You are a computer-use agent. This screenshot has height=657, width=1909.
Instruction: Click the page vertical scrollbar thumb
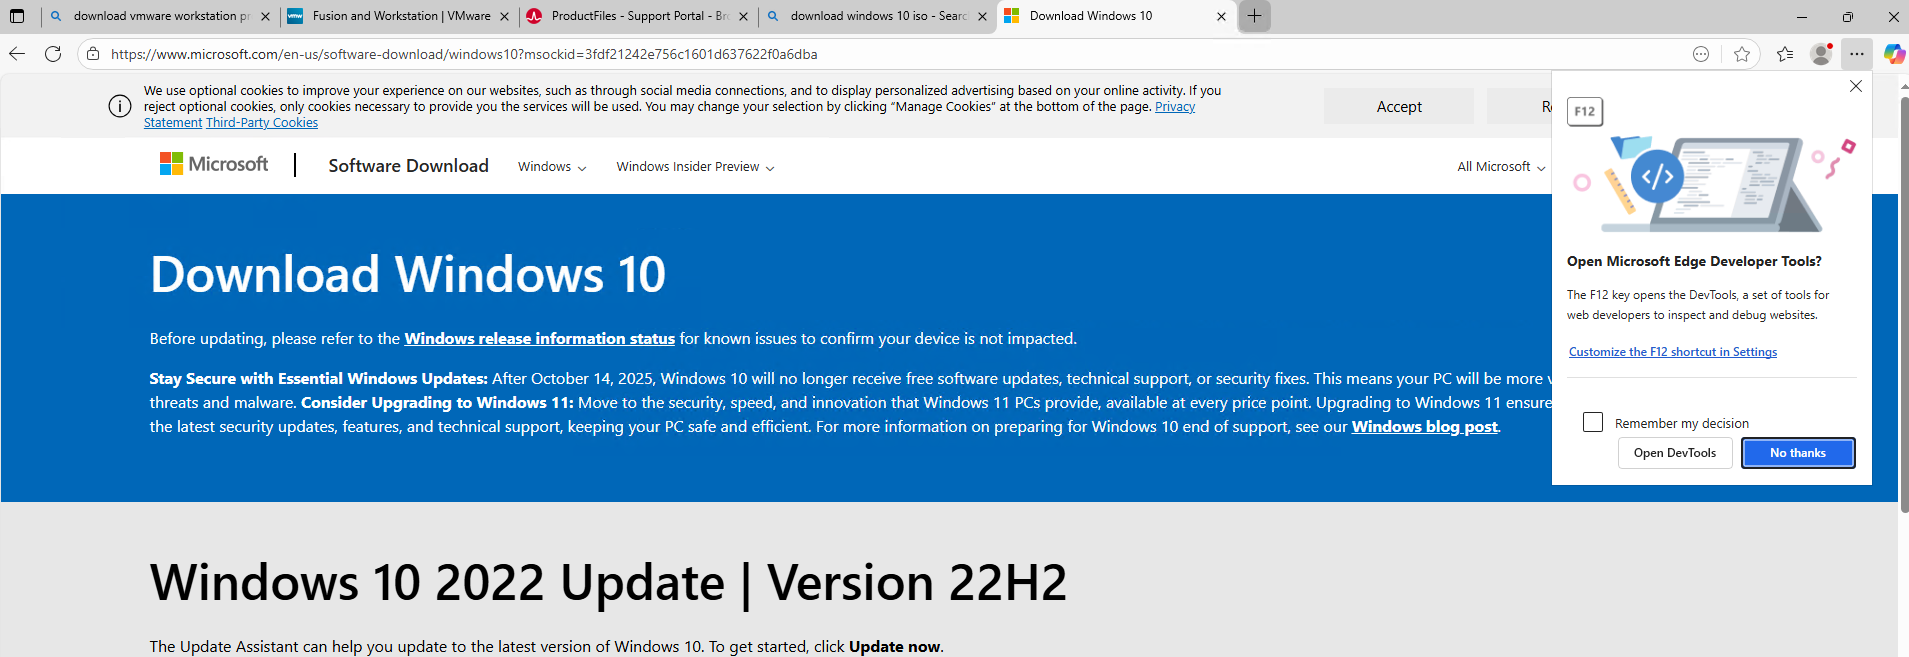(x=1903, y=305)
